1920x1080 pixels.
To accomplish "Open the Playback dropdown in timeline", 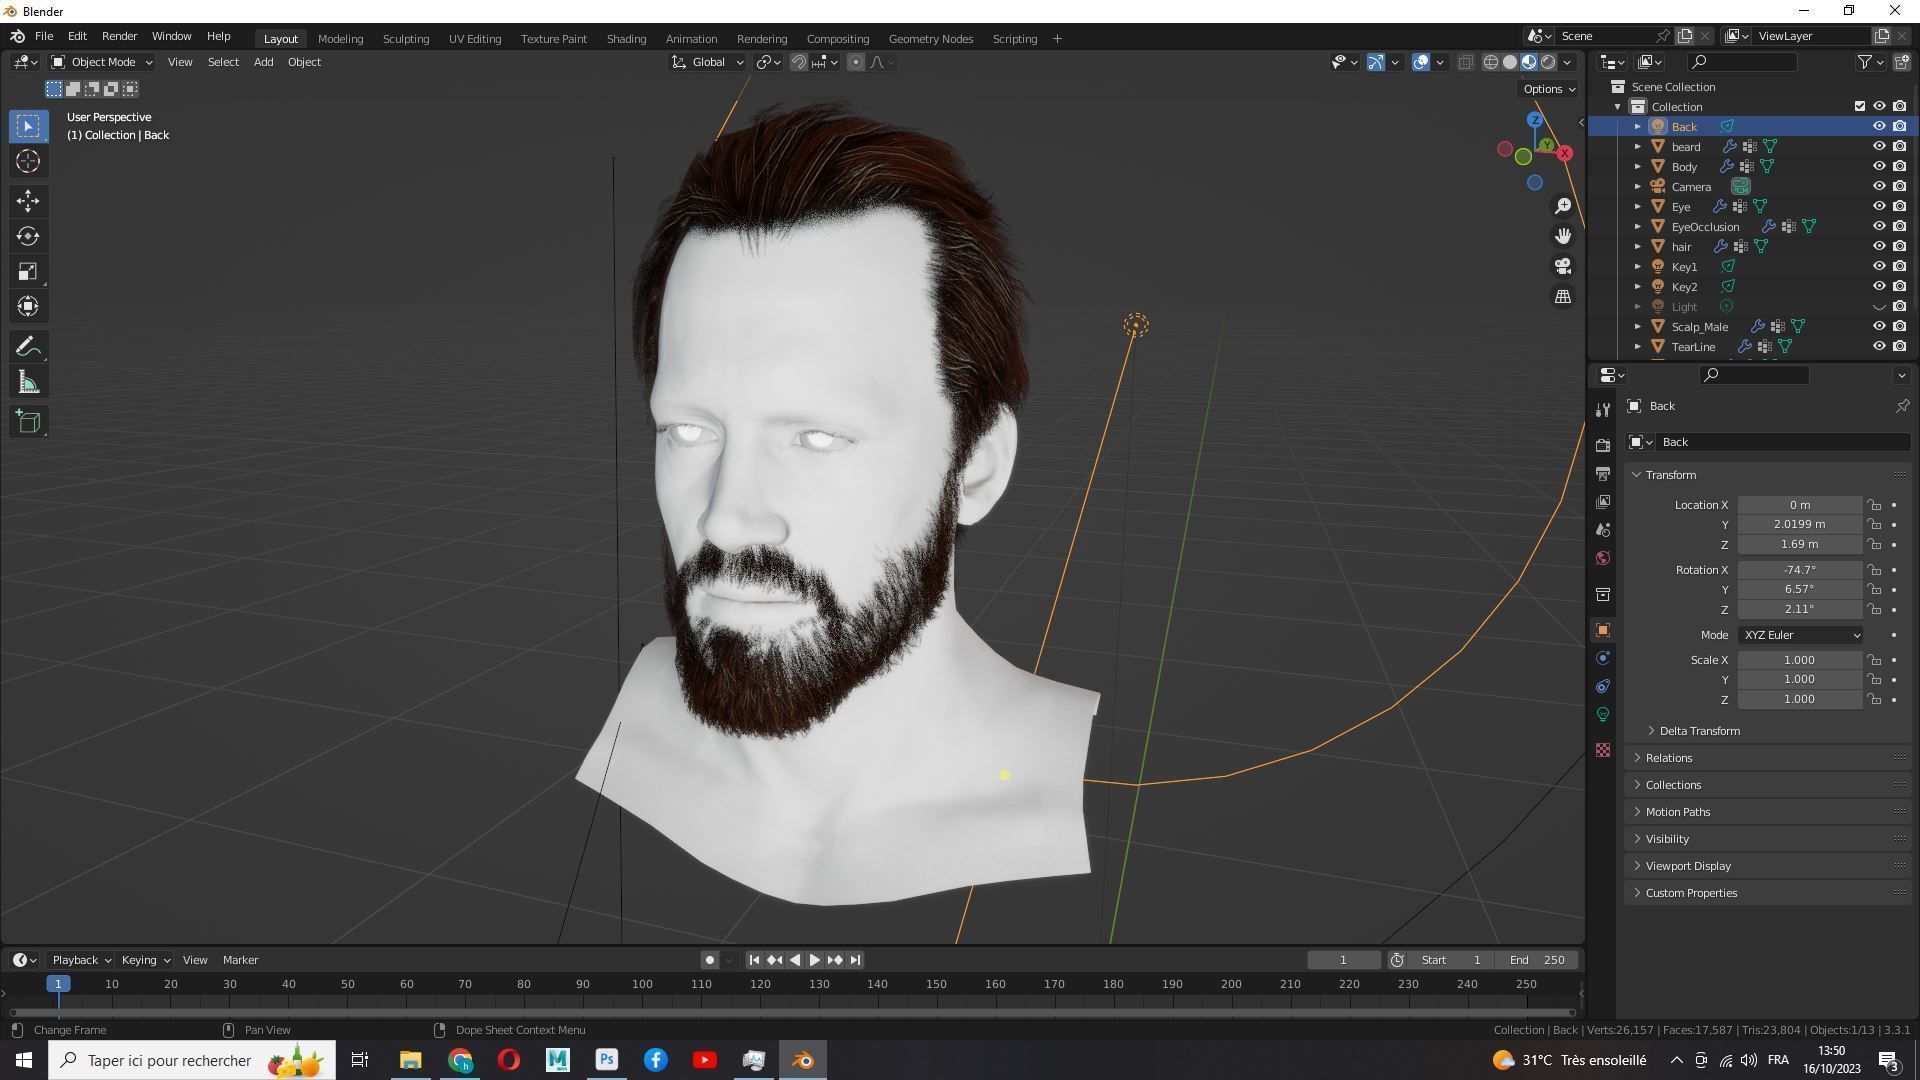I will [x=80, y=960].
